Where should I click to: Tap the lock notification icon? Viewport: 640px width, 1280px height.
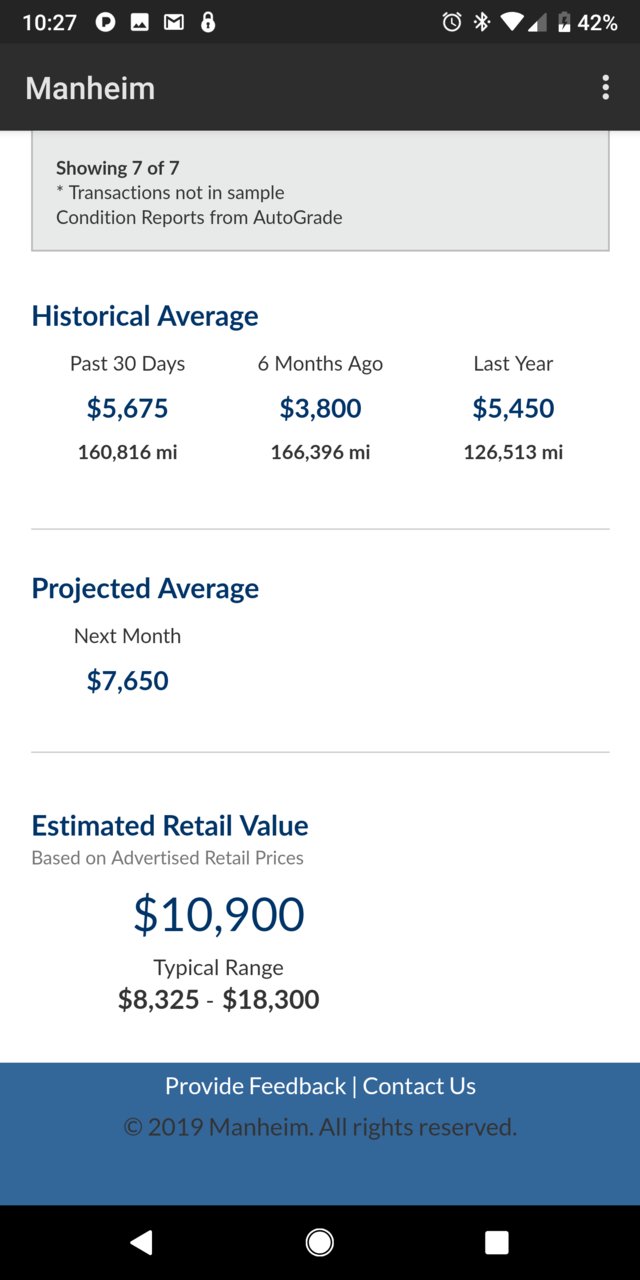tap(208, 22)
